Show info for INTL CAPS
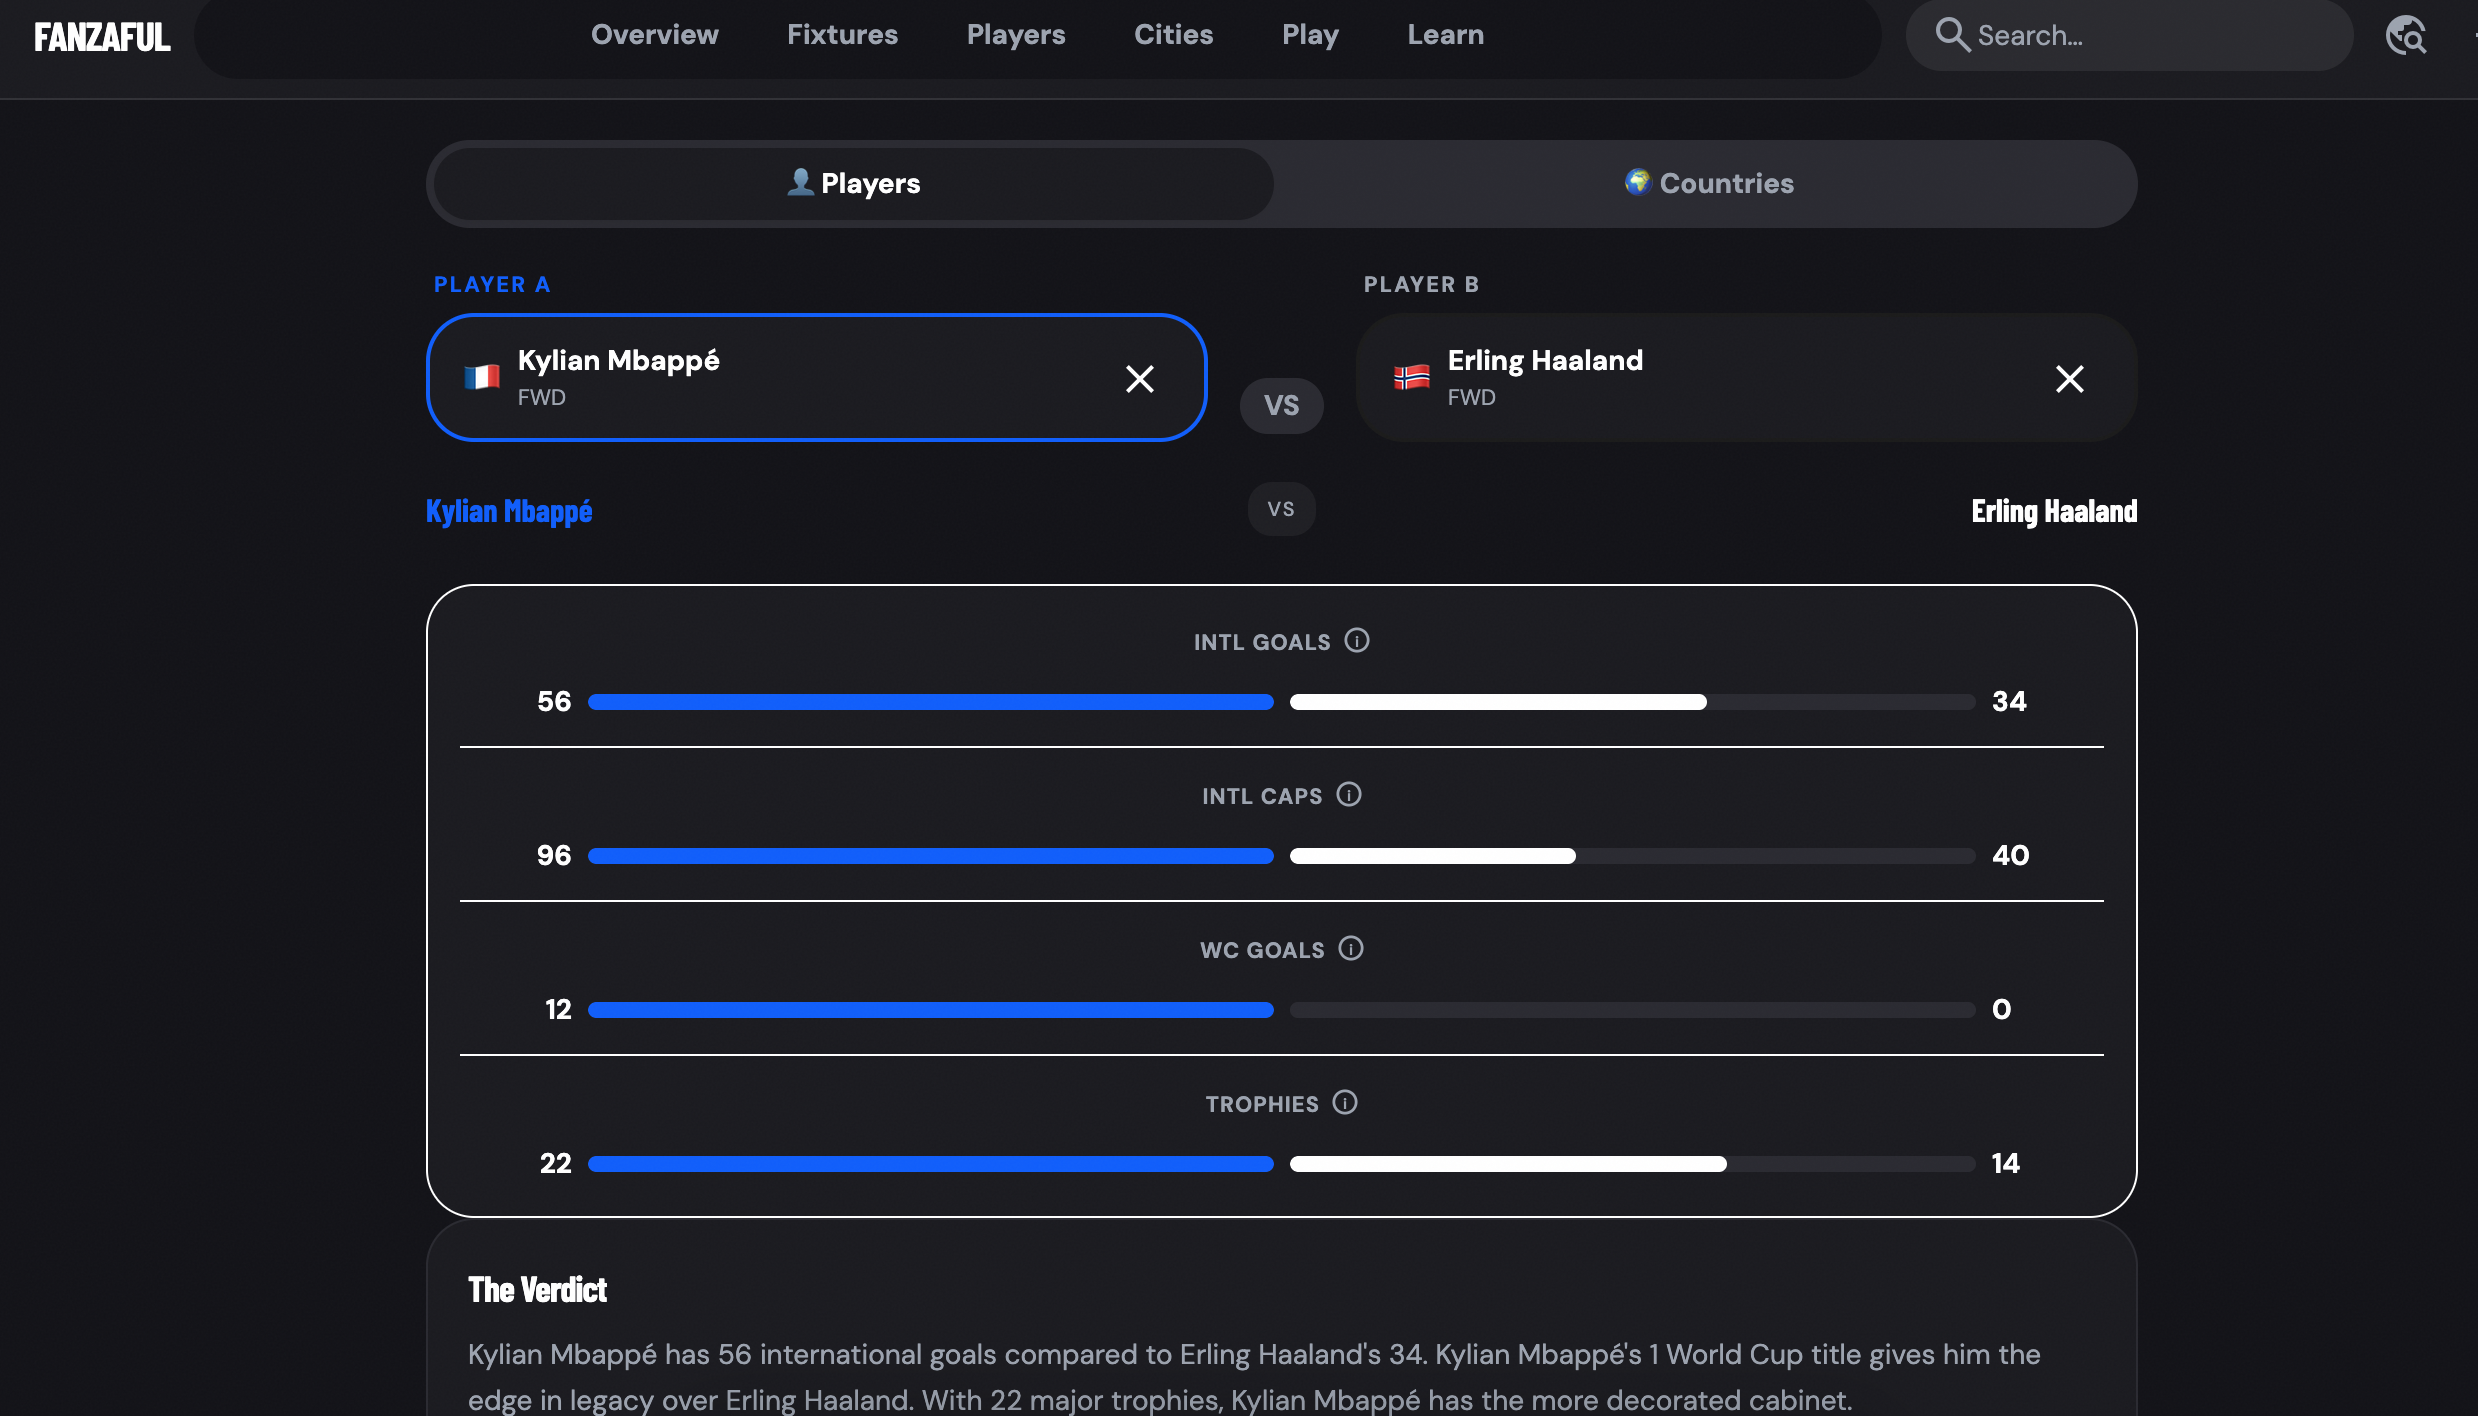The image size is (2478, 1416). click(1349, 794)
